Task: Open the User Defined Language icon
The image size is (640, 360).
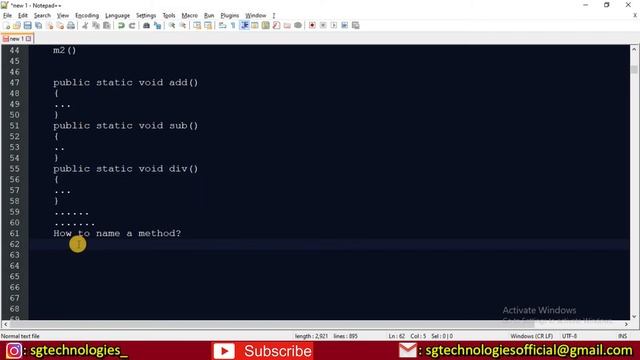Action: [255, 25]
